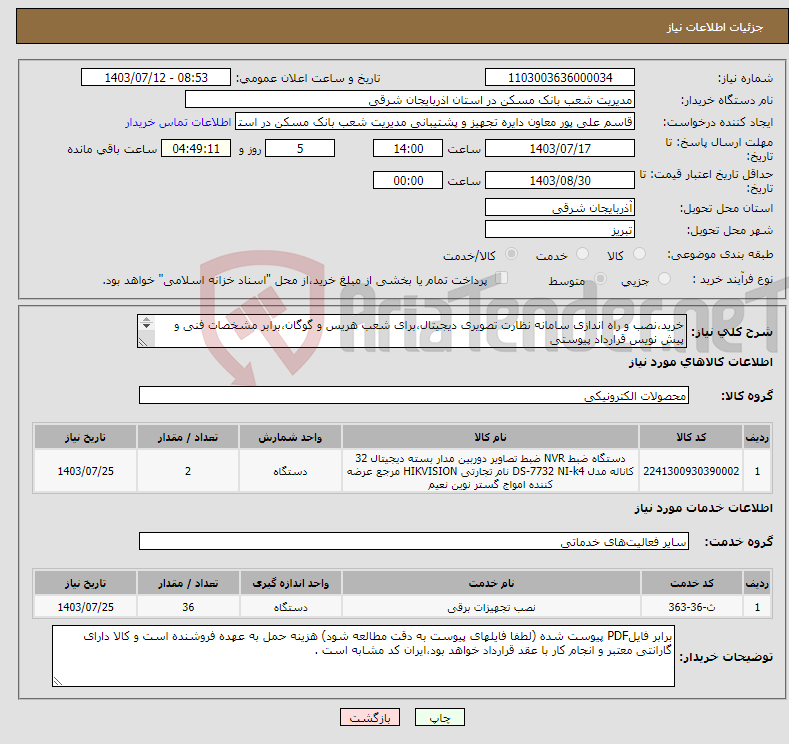Click the نصب تجهیزات برقی service name cell
Viewport: 789px width, 744px height.
(x=491, y=607)
